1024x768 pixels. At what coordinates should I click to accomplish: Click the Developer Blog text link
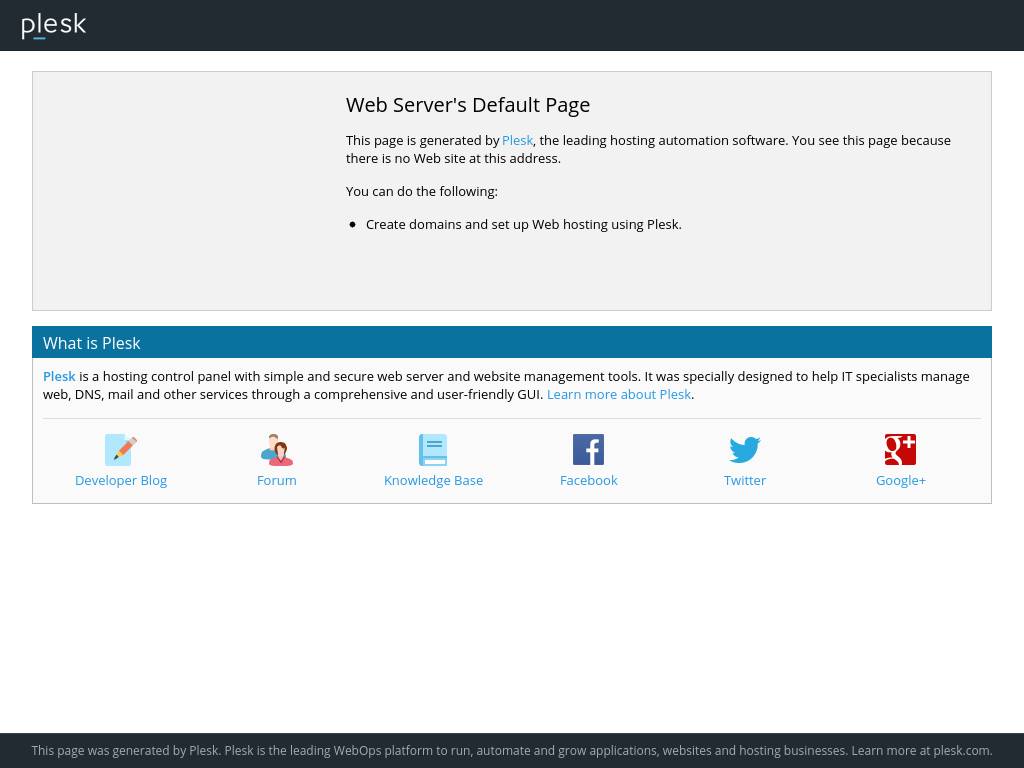pos(121,481)
